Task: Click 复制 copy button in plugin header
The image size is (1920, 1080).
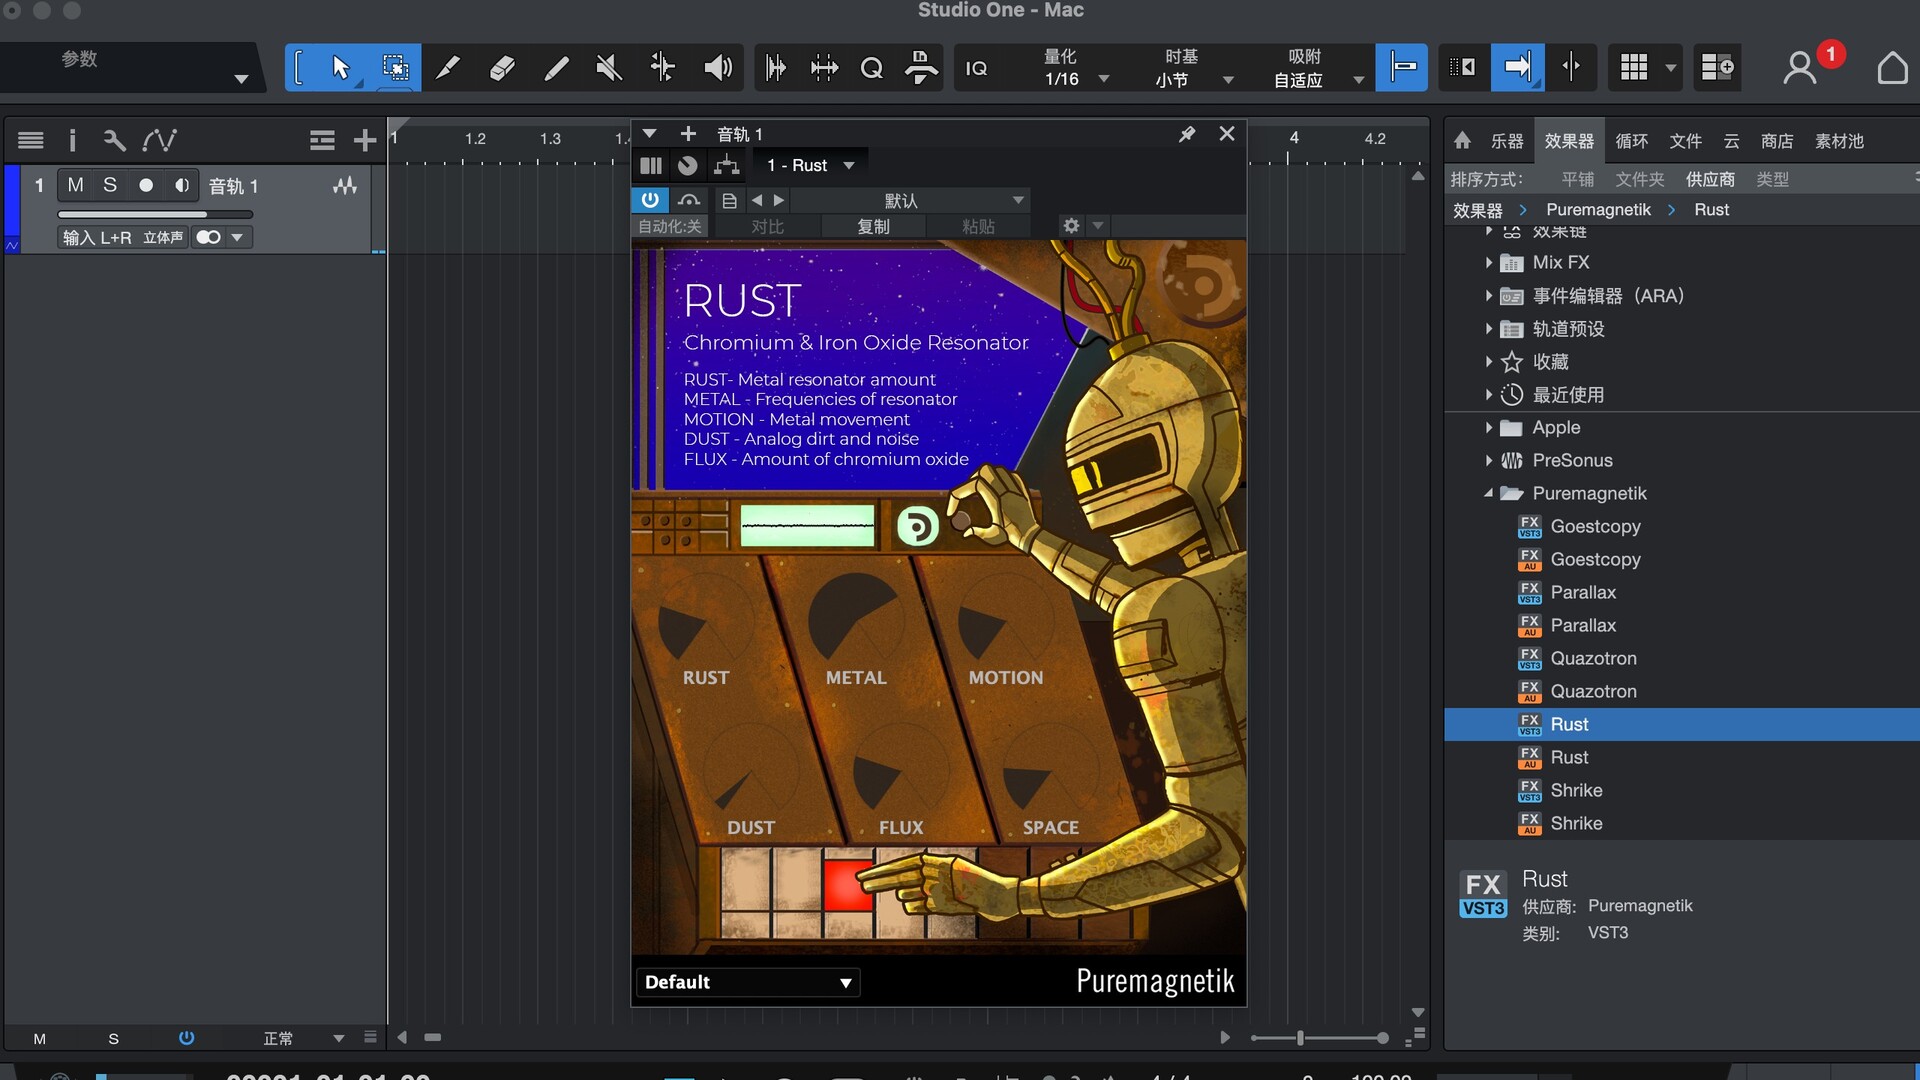Action: (873, 227)
